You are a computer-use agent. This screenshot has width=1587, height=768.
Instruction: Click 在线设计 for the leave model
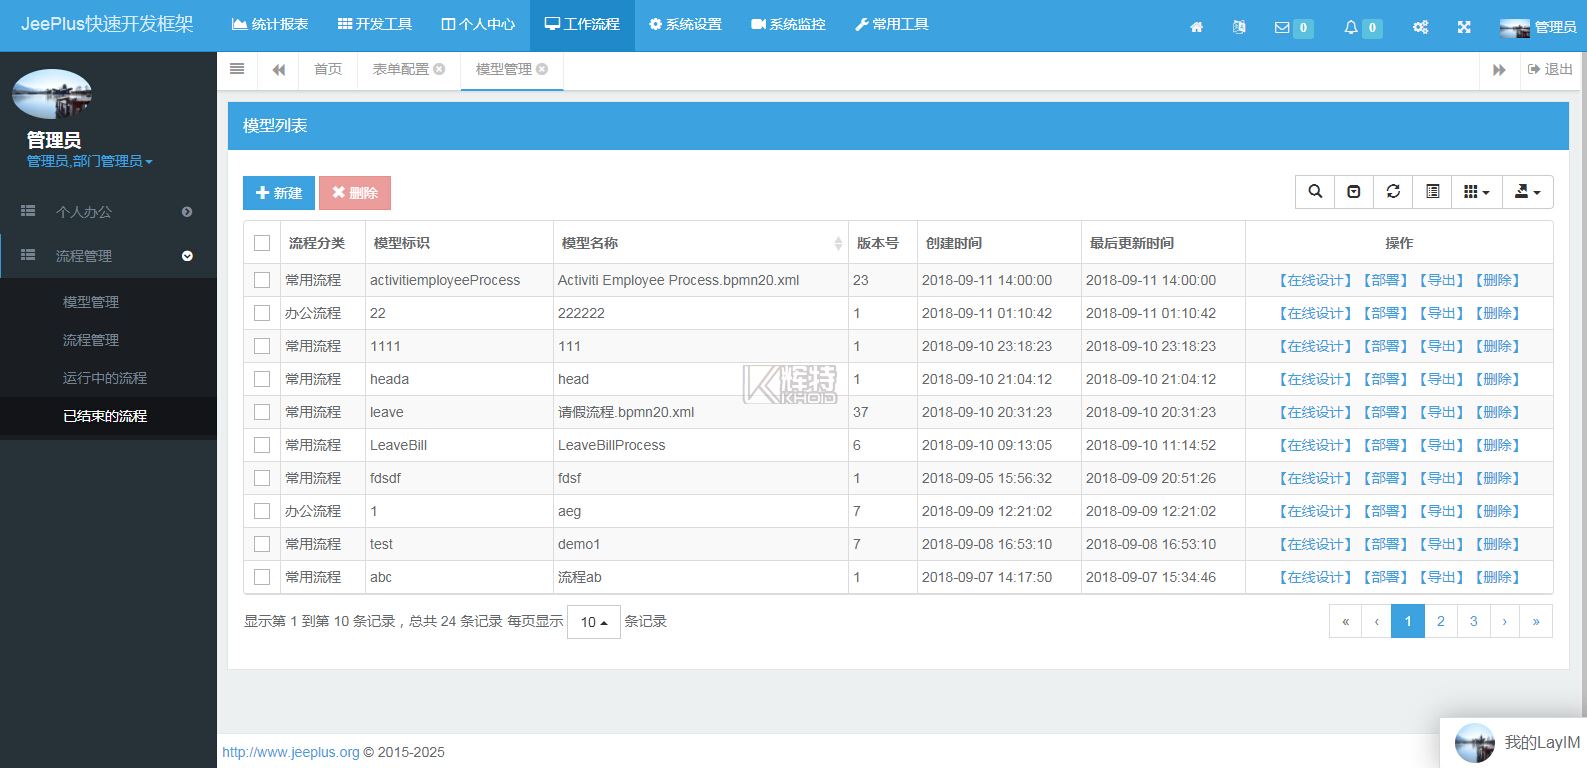pyautogui.click(x=1316, y=412)
